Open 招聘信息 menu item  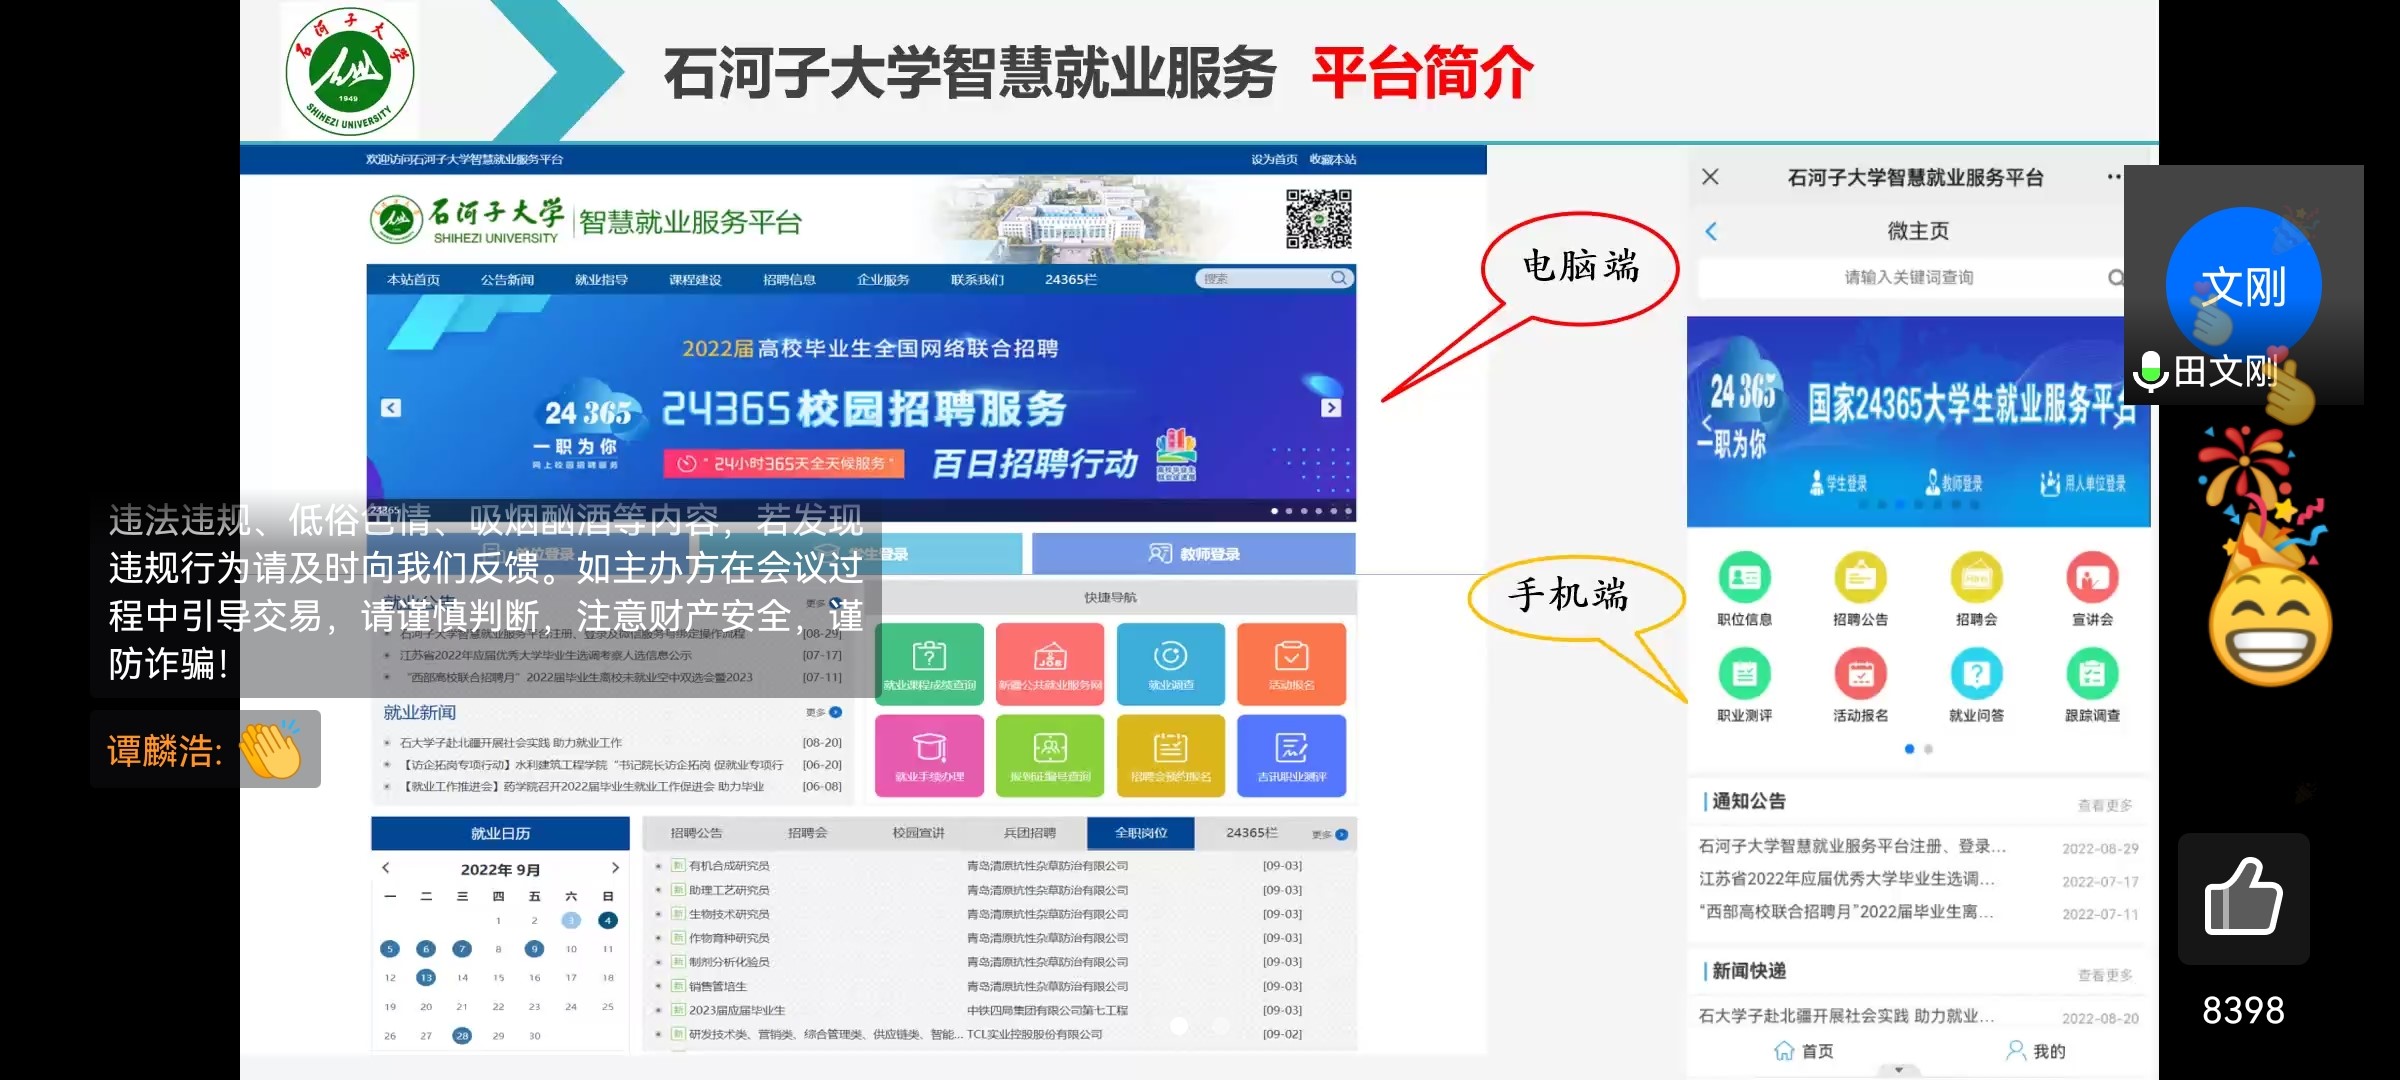[789, 280]
